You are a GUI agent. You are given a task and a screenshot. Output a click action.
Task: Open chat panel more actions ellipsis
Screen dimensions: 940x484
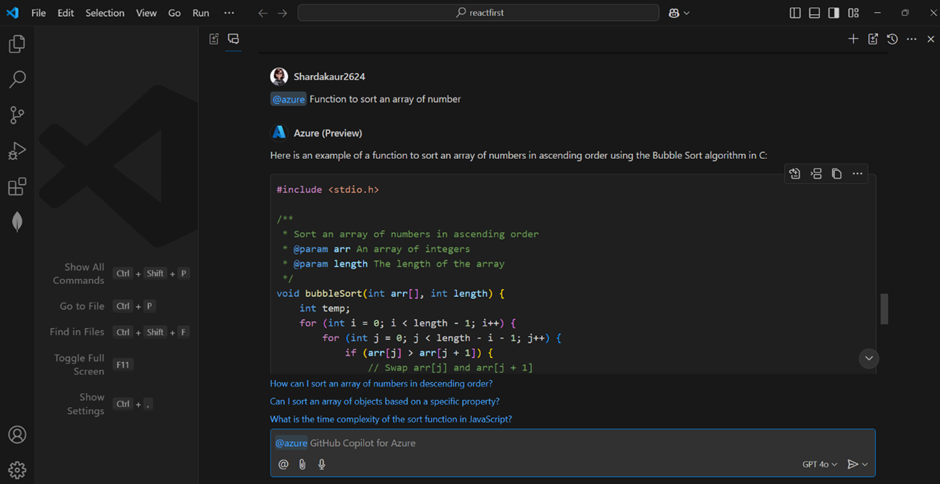tap(911, 39)
